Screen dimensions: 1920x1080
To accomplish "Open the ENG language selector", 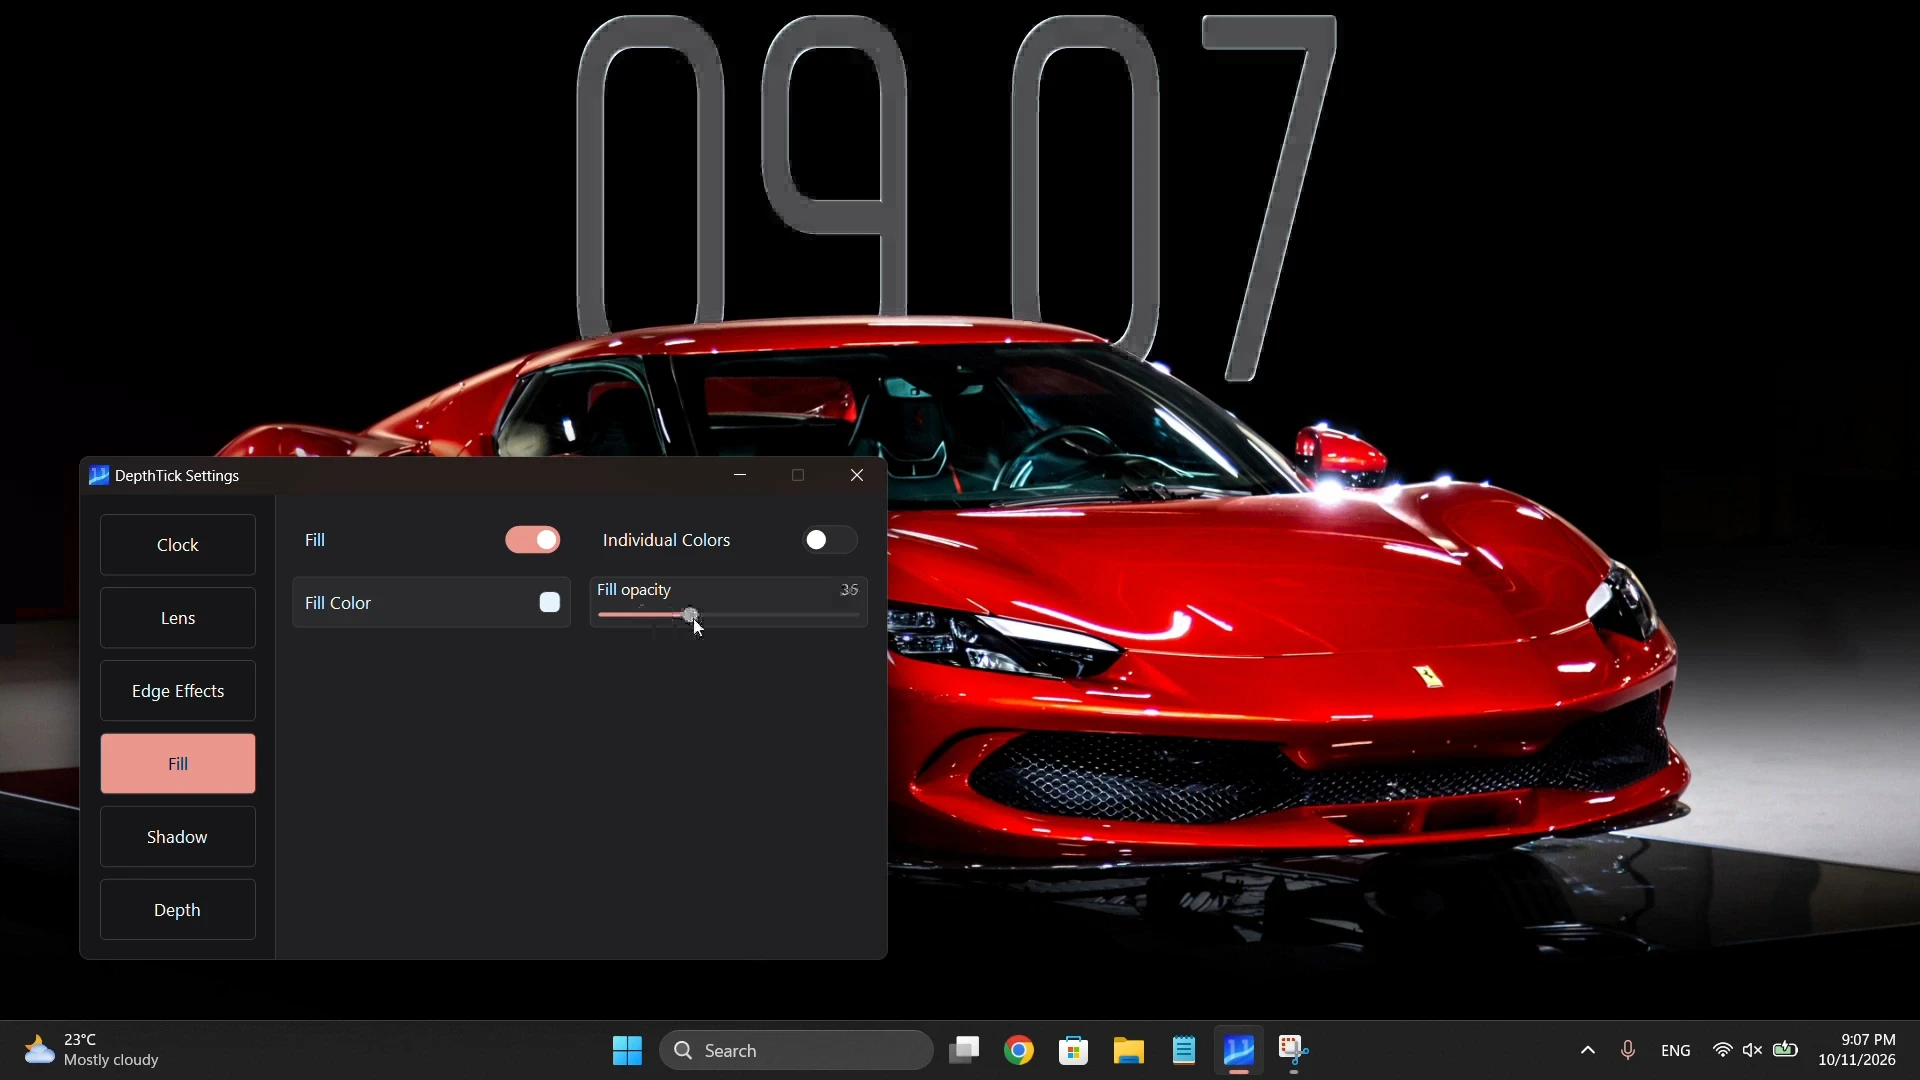I will tap(1676, 1051).
